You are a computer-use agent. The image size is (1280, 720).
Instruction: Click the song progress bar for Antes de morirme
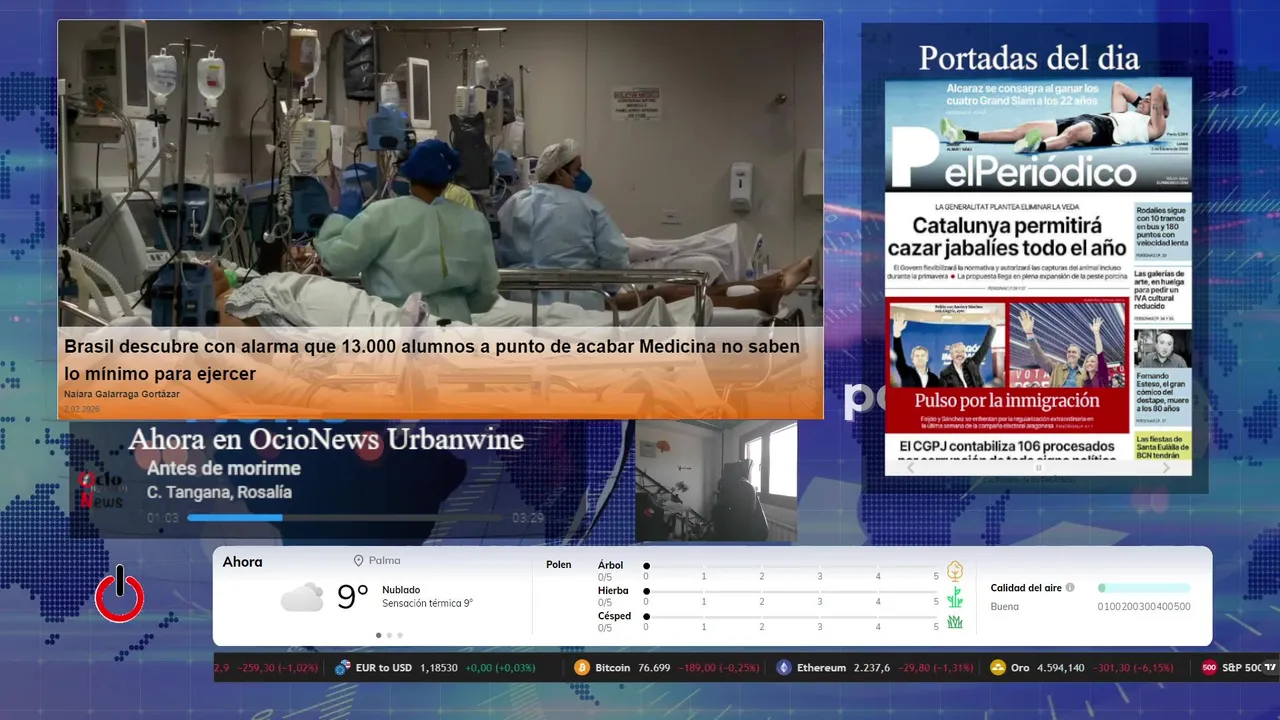tap(344, 518)
